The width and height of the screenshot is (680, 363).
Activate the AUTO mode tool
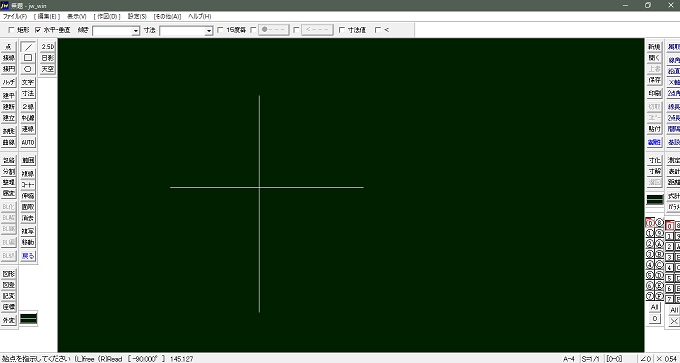28,142
